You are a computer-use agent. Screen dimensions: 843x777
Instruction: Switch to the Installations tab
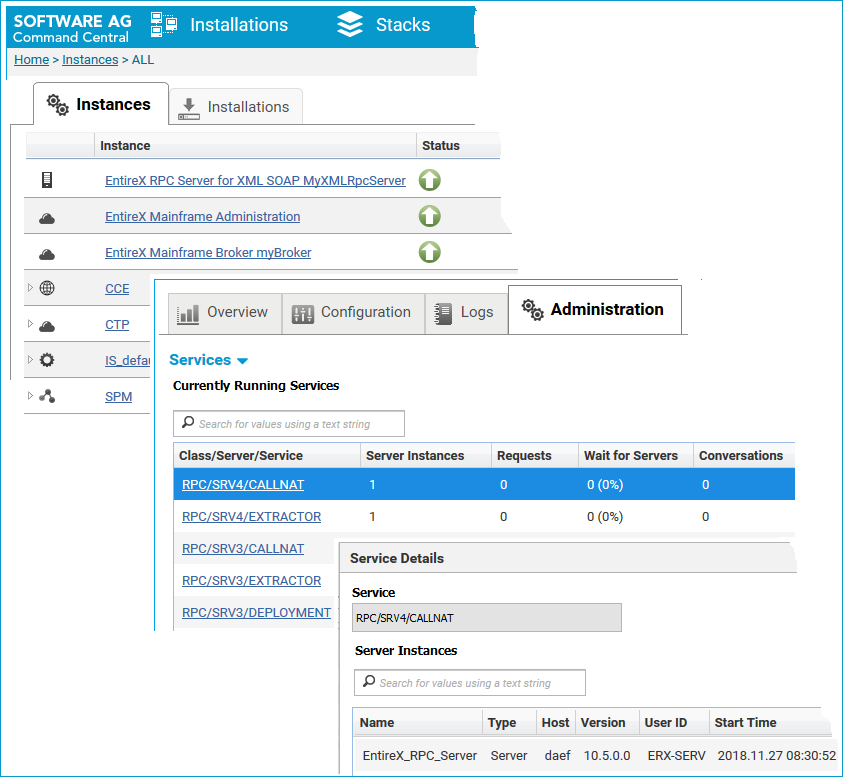coord(236,107)
